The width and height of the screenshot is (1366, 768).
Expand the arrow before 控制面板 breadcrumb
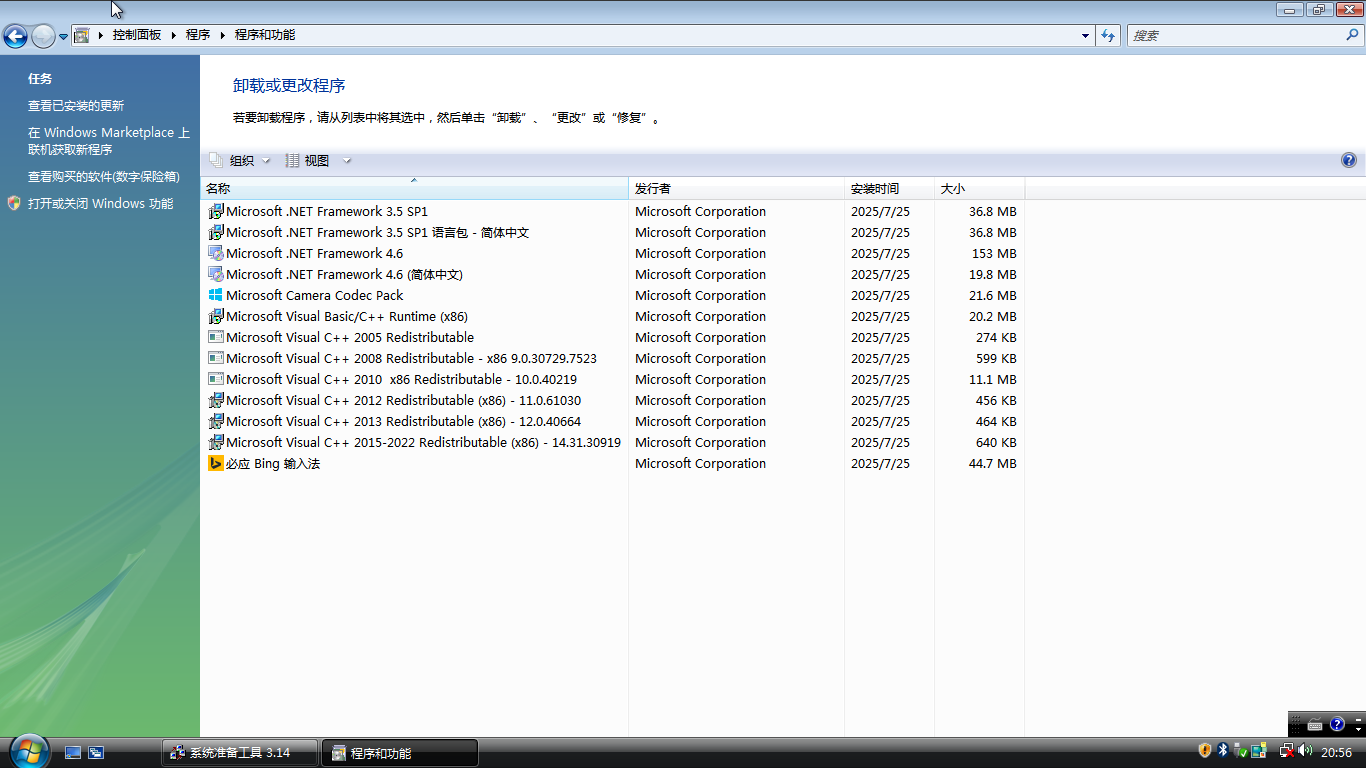(x=101, y=35)
